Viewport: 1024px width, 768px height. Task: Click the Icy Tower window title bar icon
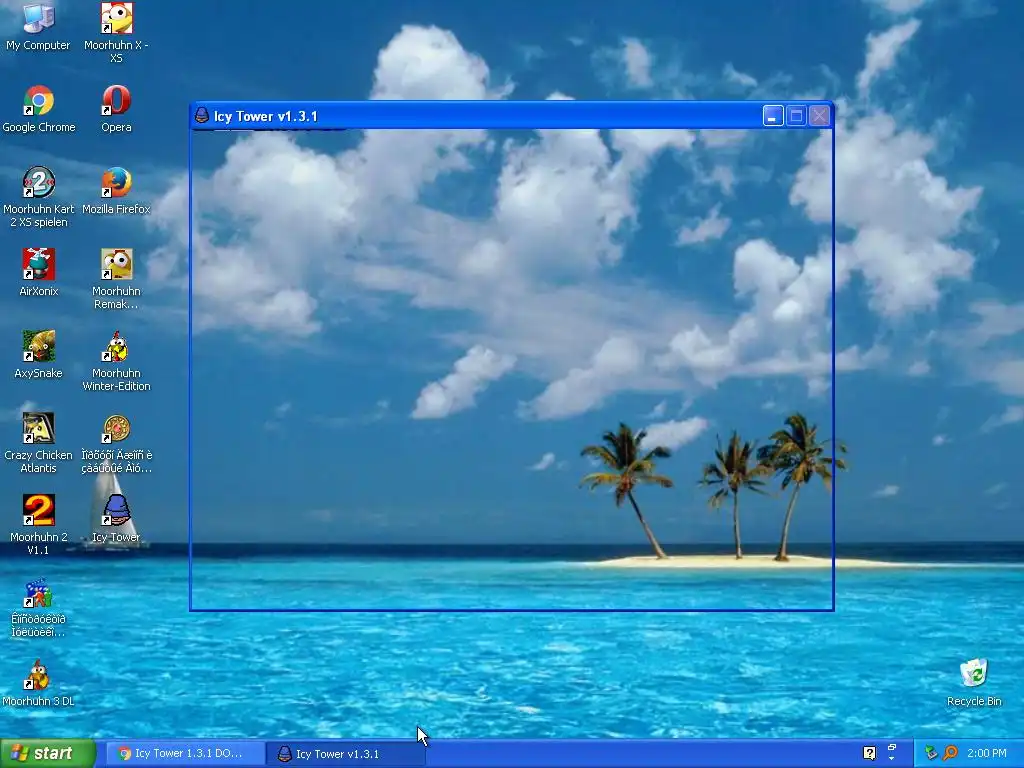[x=202, y=116]
